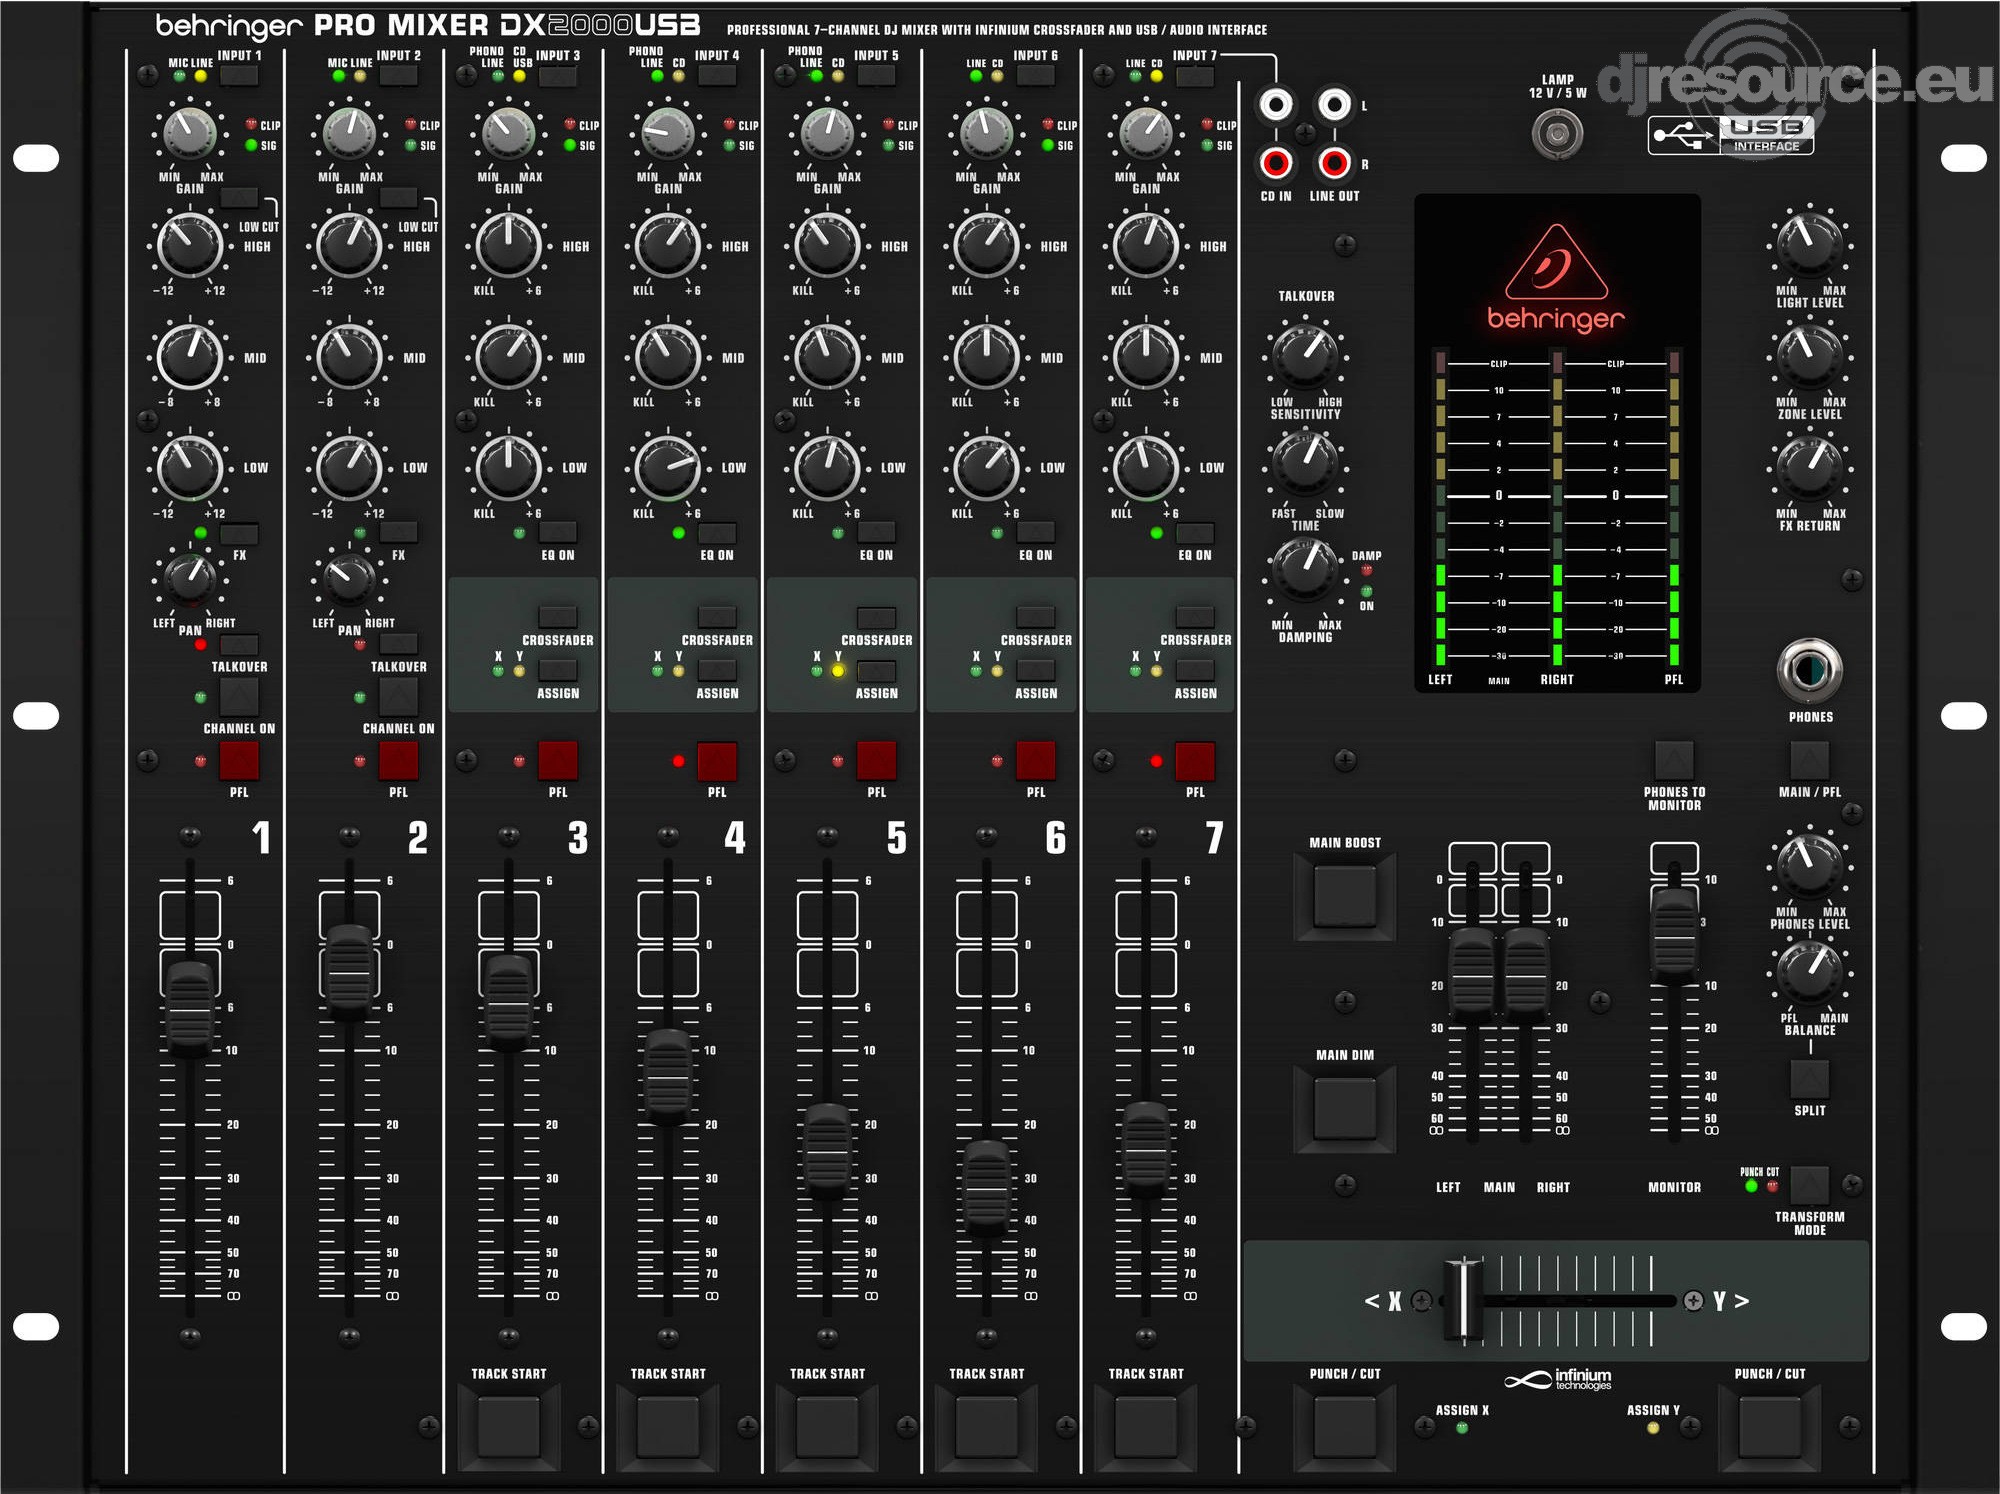Toggle the TRANSFORM MODE button
Viewport: 2000px width, 1494px height.
(x=1809, y=1185)
